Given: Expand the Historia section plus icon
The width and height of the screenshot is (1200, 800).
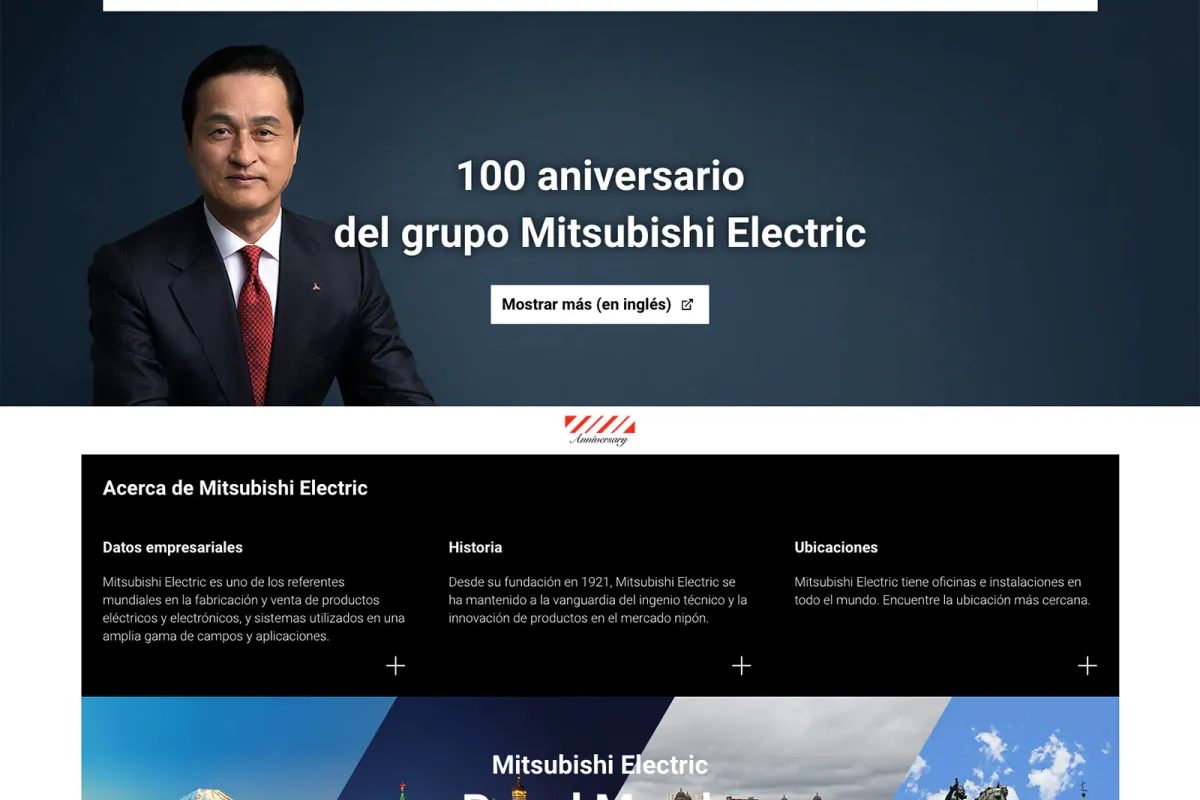Looking at the screenshot, I should (741, 666).
